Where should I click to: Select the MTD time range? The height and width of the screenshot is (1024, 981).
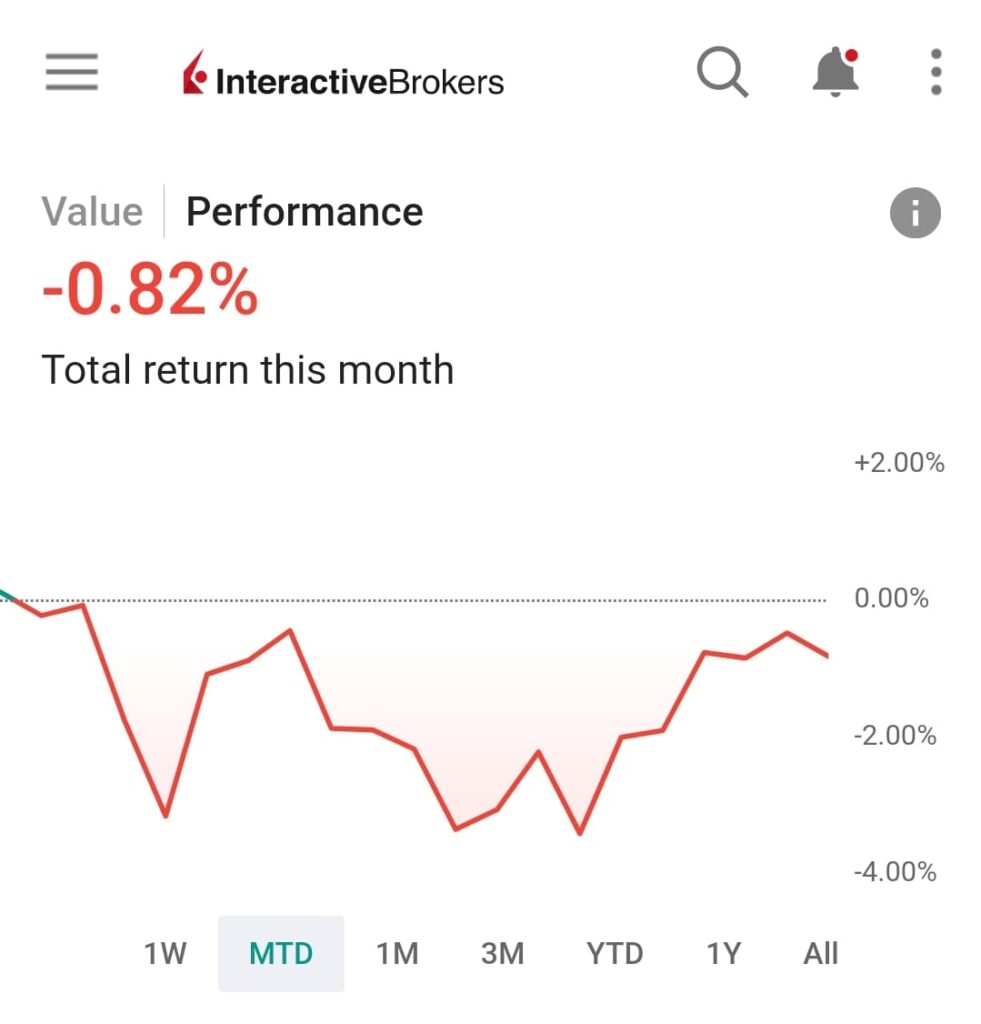281,953
